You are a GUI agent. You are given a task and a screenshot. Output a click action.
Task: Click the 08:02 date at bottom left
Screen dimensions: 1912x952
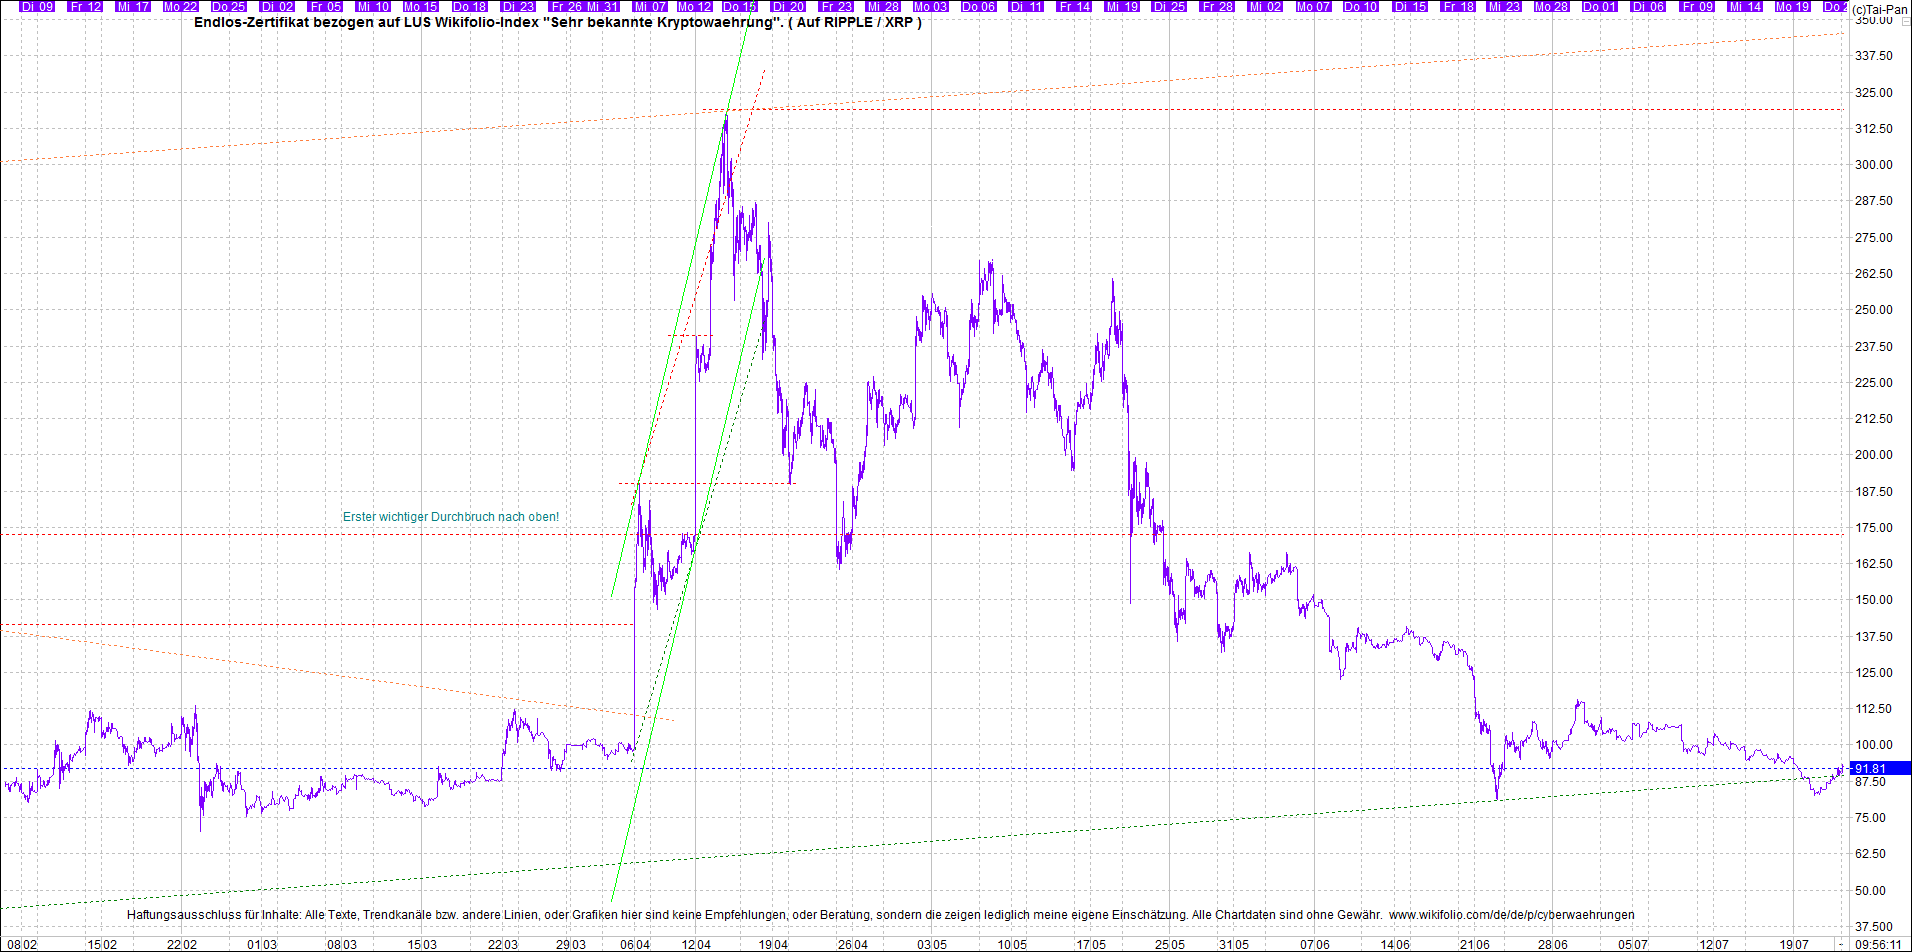(22, 944)
